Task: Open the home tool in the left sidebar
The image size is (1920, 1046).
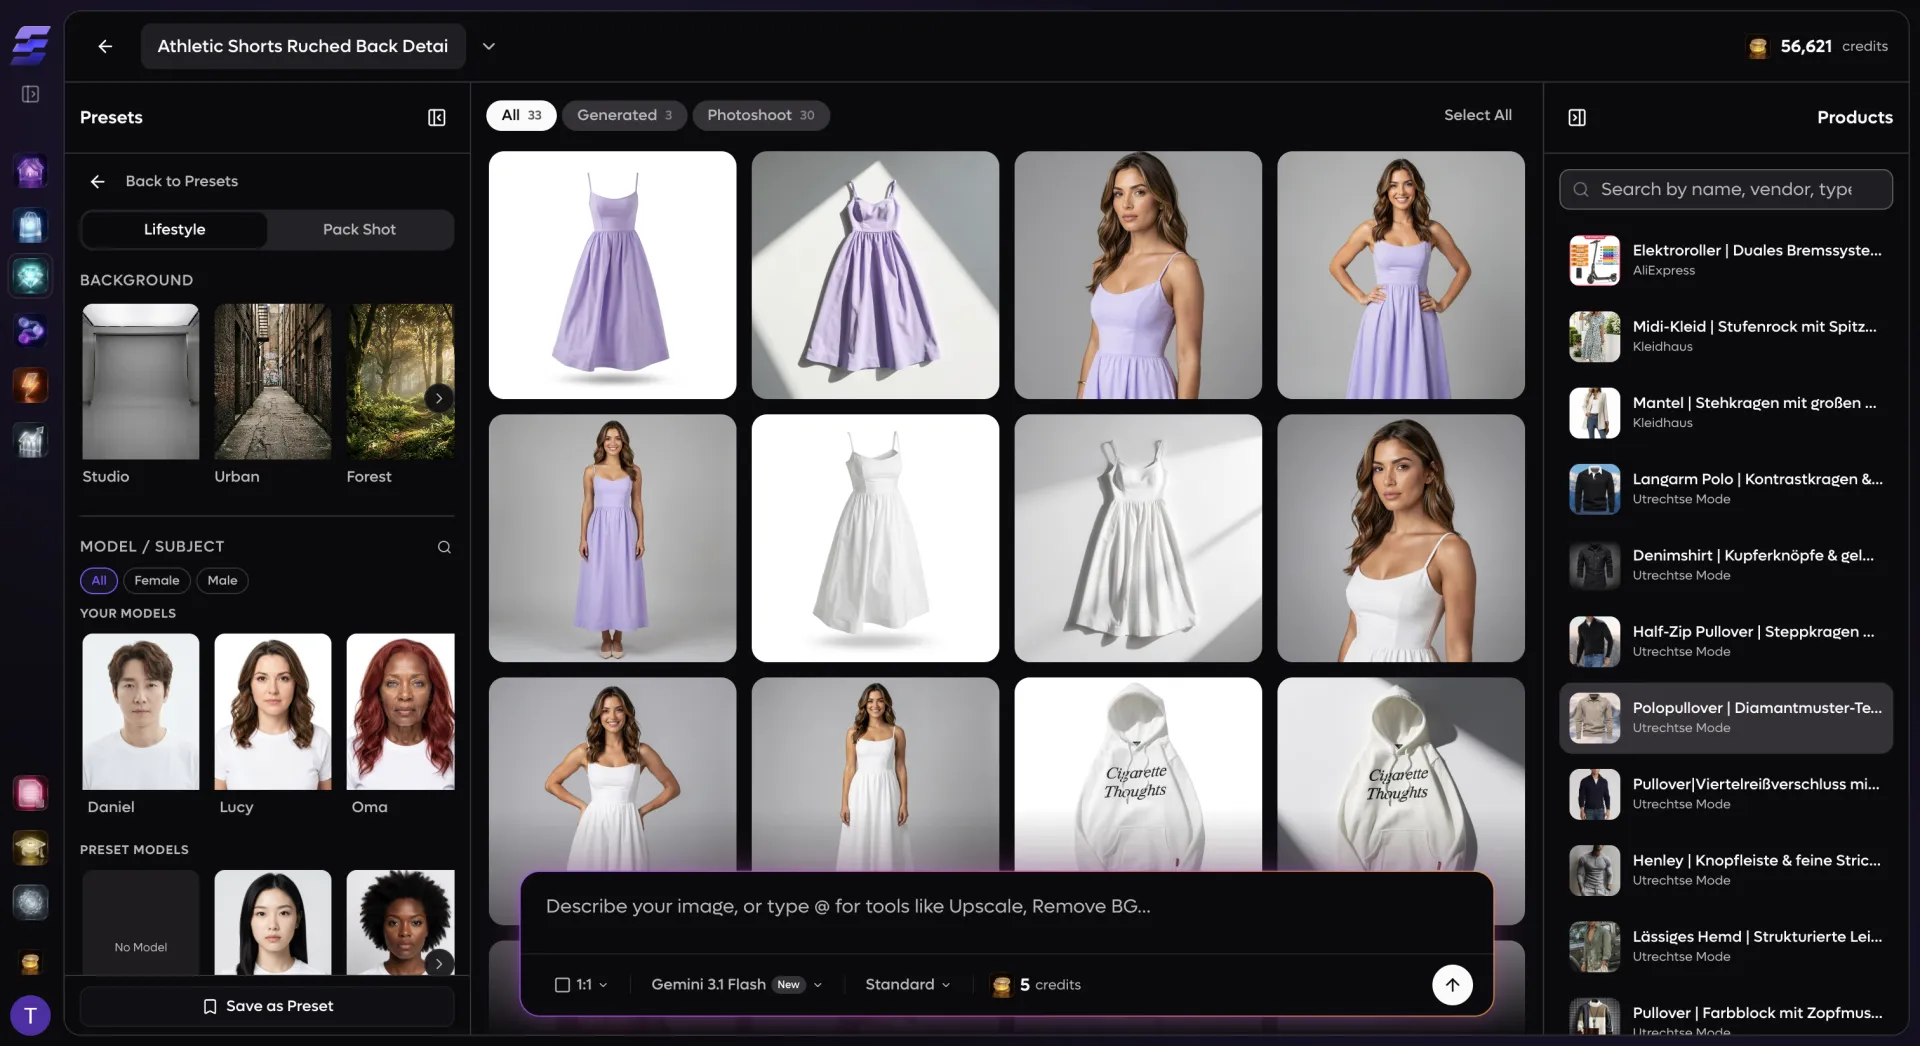Action: tap(31, 171)
